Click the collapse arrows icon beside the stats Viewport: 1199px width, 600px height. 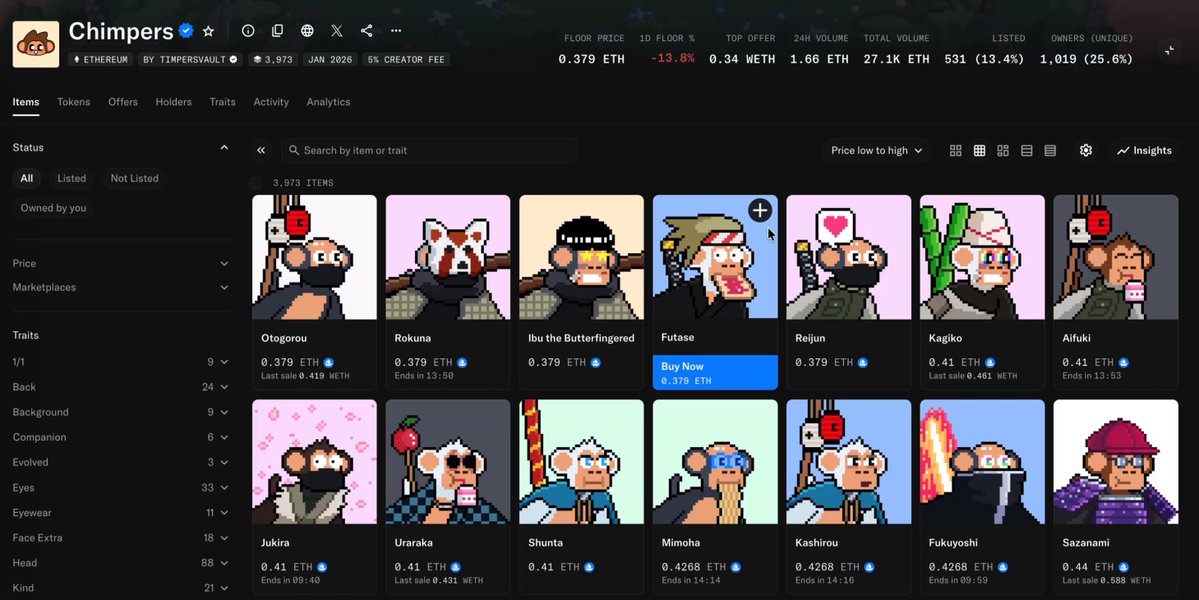tap(1169, 50)
